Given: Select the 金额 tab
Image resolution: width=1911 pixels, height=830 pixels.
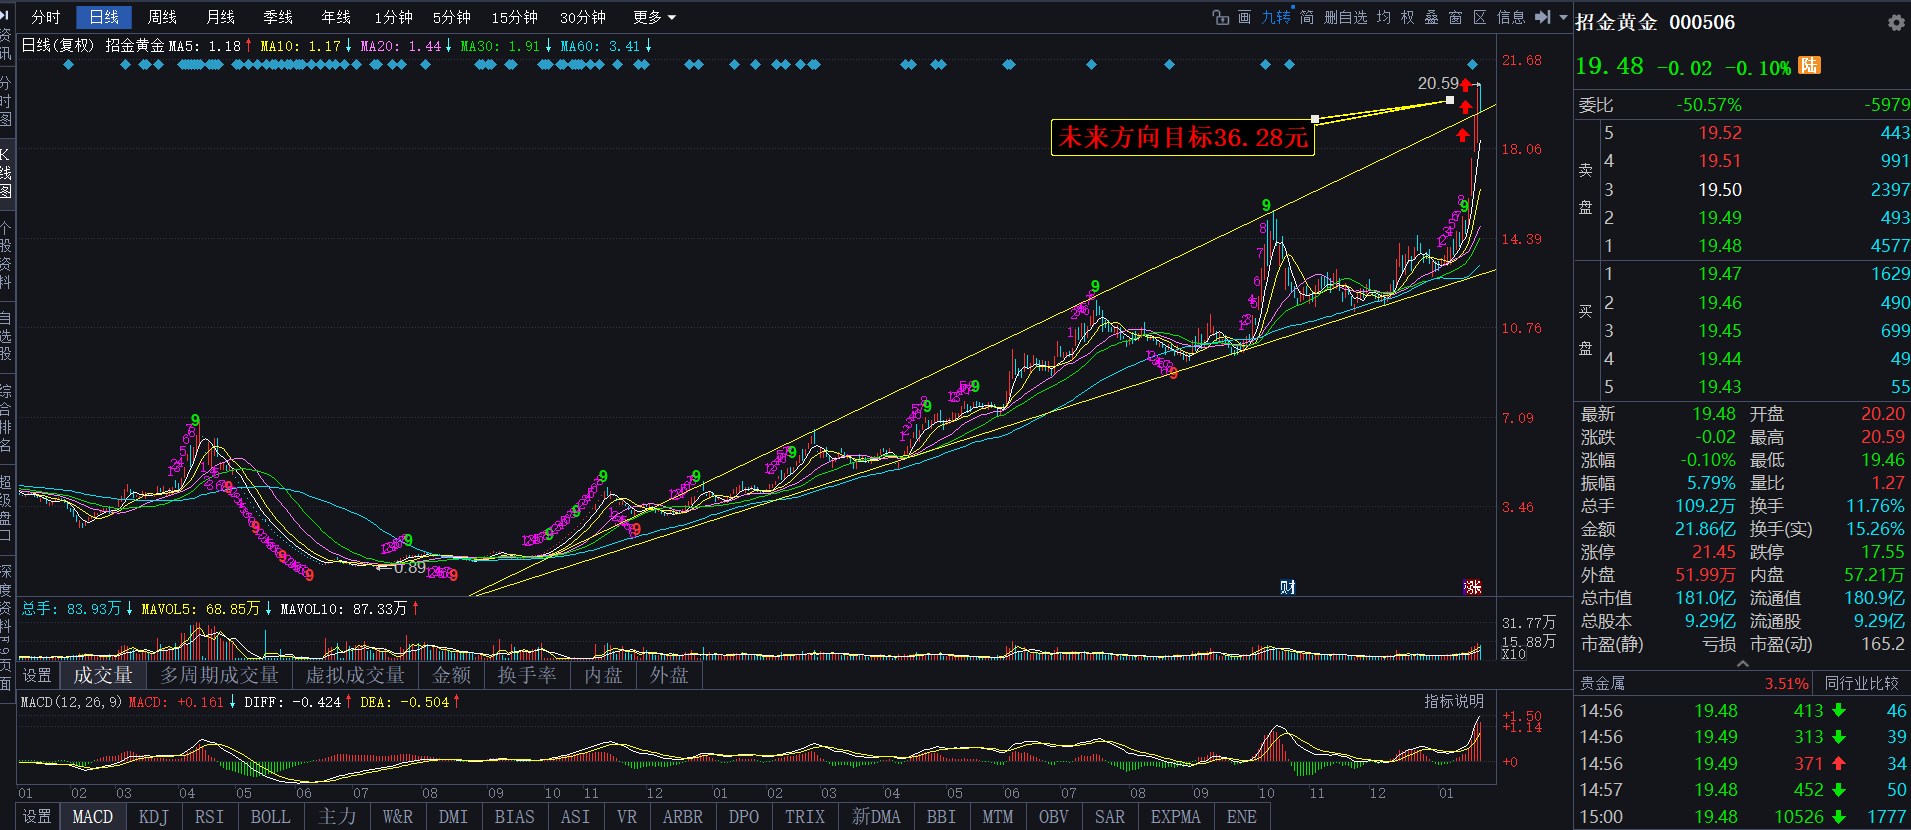Looking at the screenshot, I should click(x=451, y=676).
